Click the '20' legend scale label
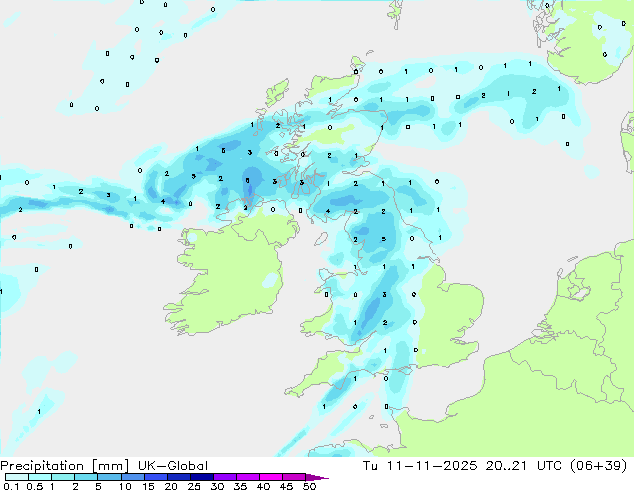634x490 pixels. pos(171,486)
